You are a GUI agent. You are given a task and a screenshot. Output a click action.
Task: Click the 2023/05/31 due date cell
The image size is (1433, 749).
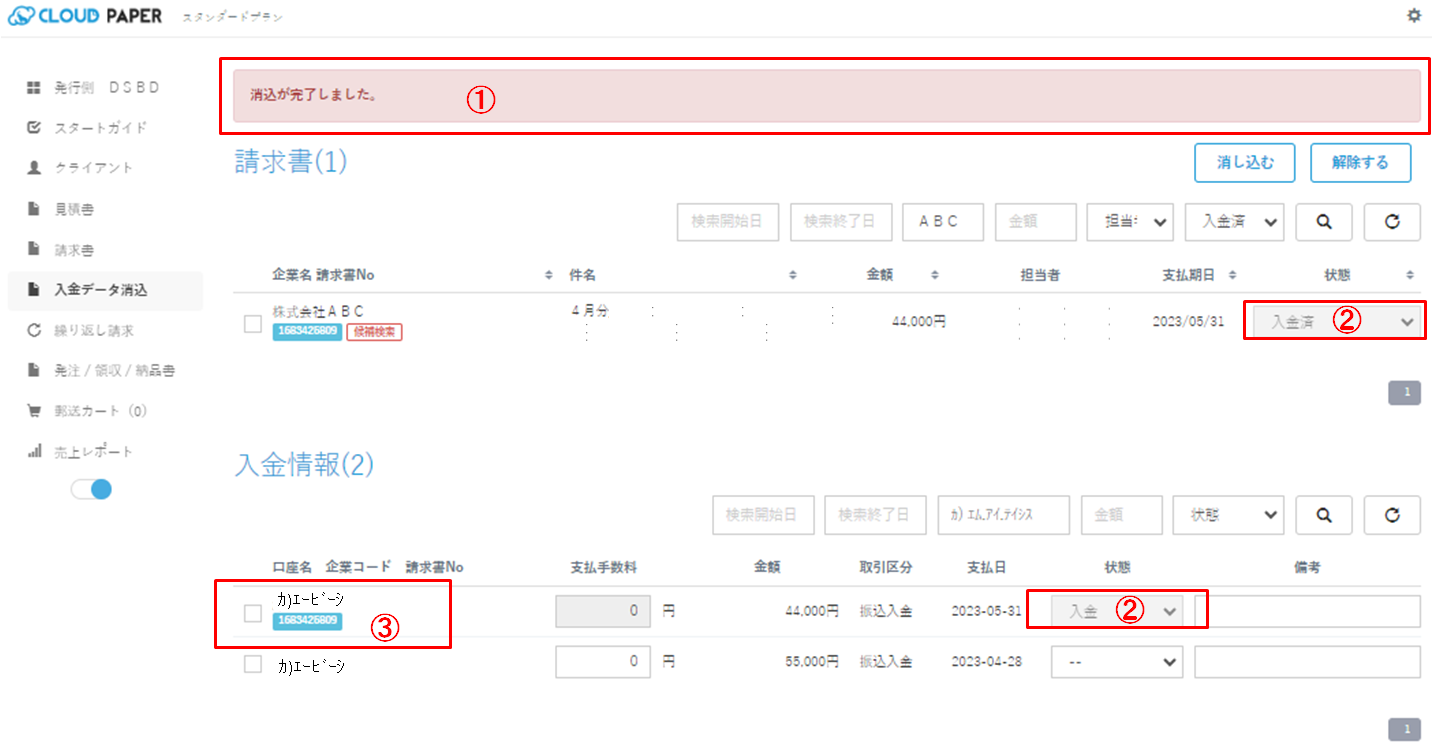click(x=1188, y=322)
